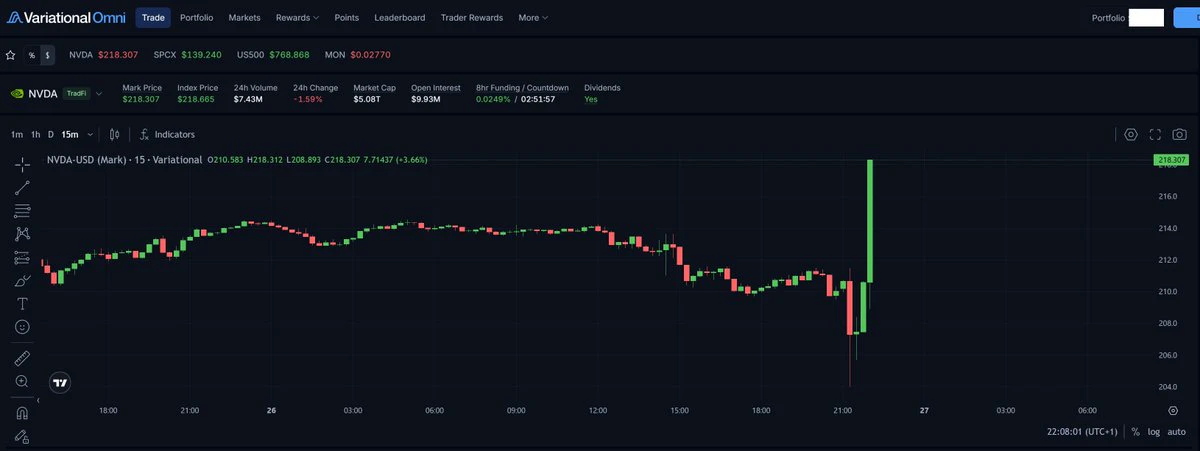Open the Markets tab
The image size is (1200, 451).
244,17
